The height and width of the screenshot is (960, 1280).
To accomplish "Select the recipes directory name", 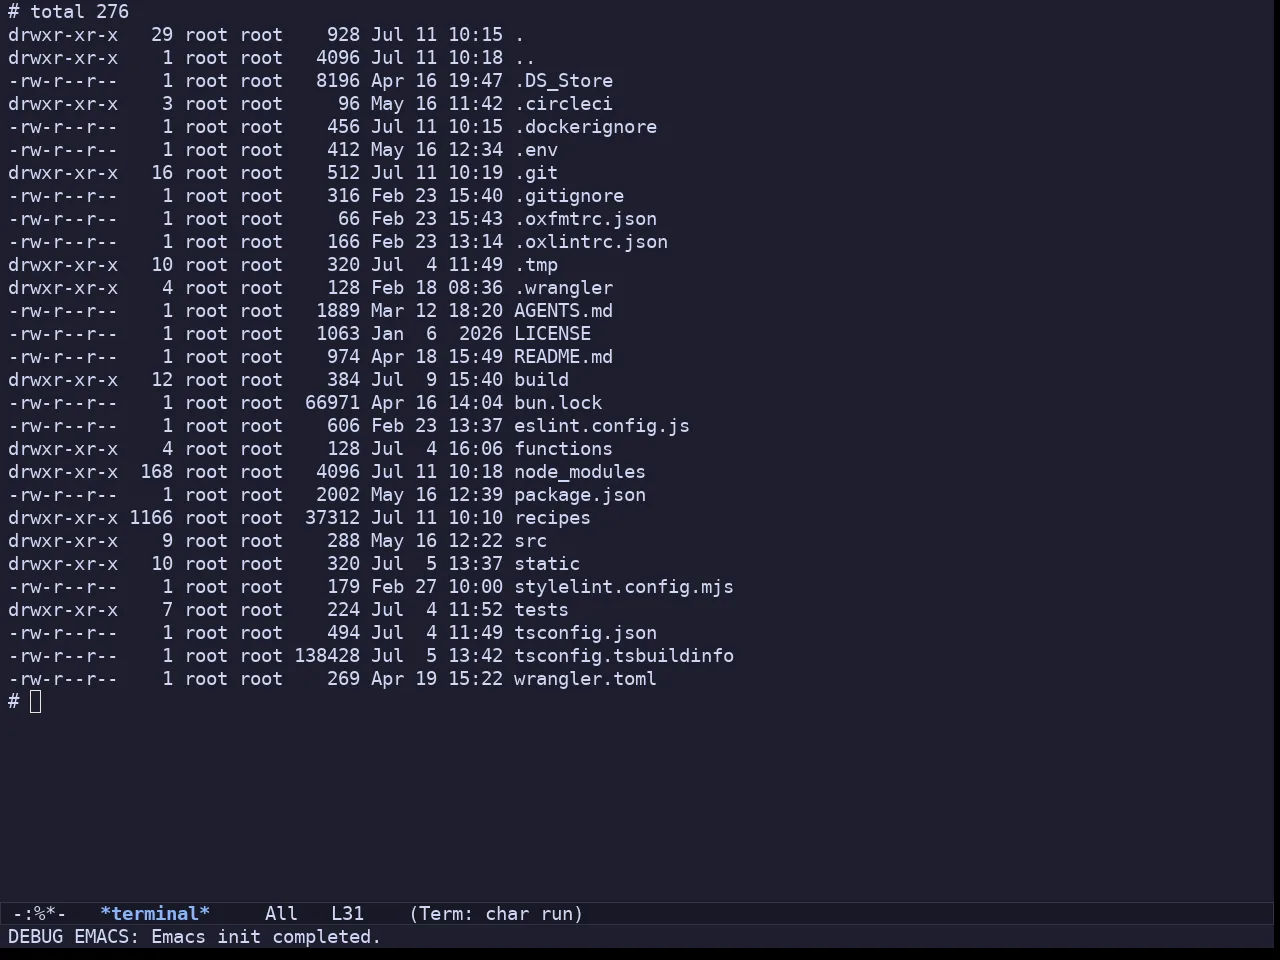I will click(x=552, y=518).
